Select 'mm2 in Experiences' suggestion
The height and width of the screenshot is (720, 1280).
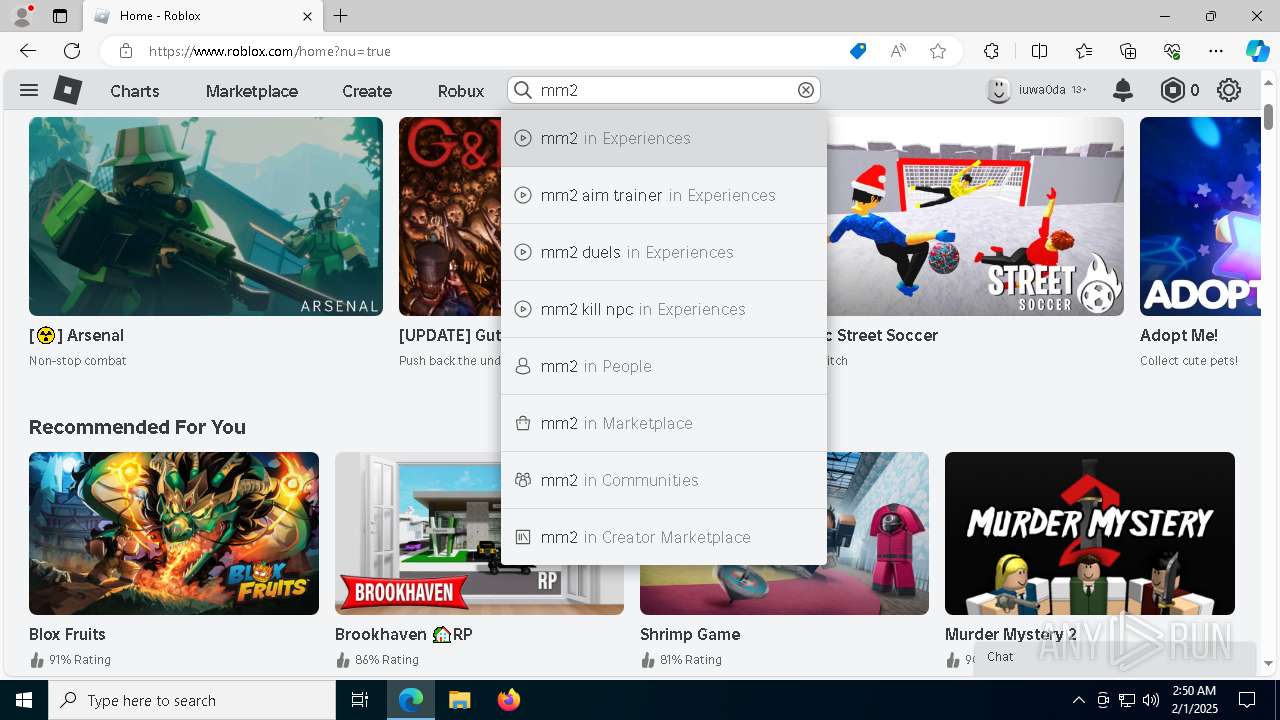(664, 138)
